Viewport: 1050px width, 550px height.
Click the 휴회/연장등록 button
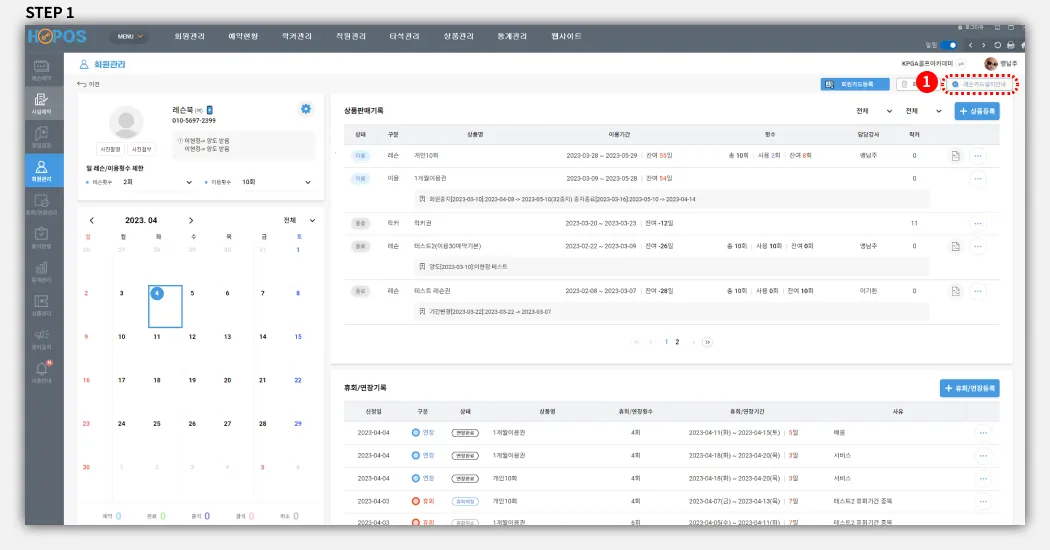coord(969,388)
